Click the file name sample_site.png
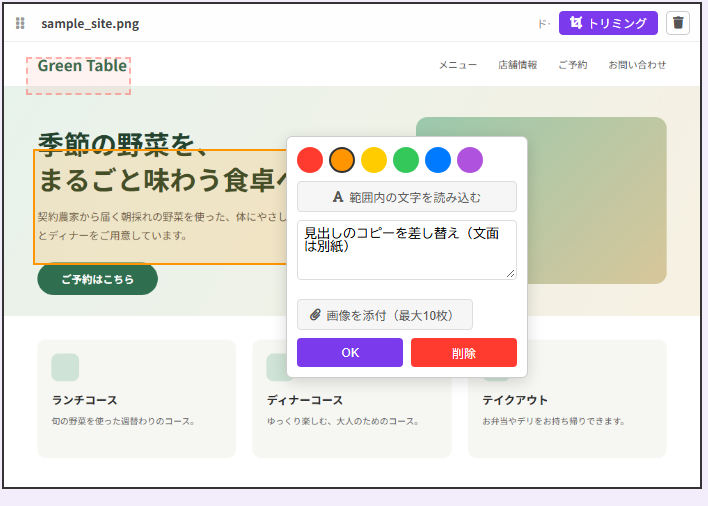Image resolution: width=708 pixels, height=506 pixels. 90,23
